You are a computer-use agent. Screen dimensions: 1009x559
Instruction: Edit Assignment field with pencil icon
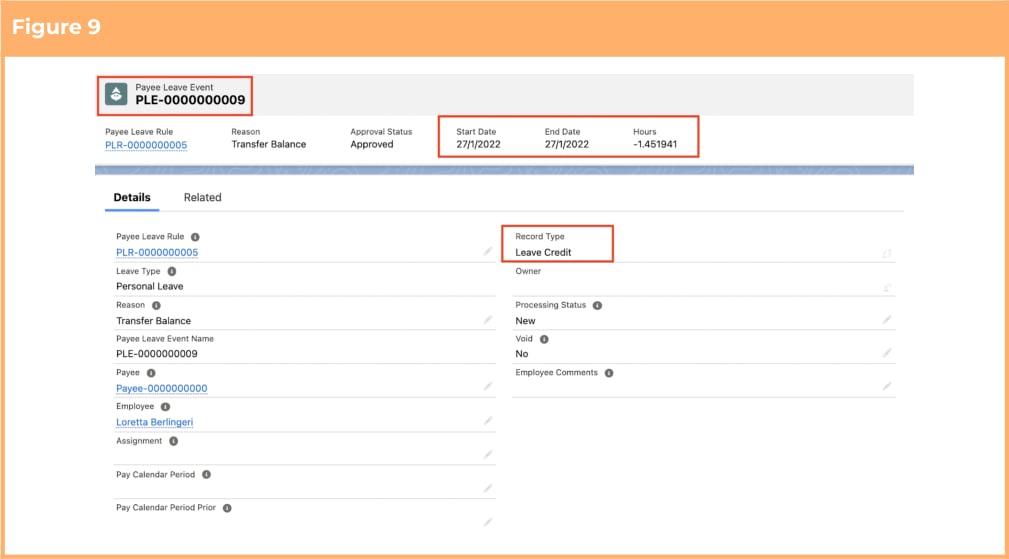click(x=488, y=455)
